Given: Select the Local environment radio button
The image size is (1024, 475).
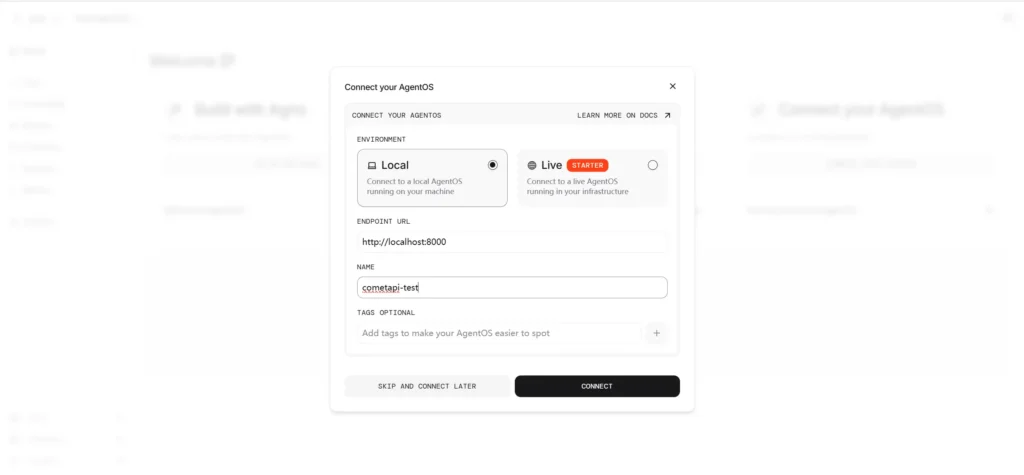Looking at the screenshot, I should click(x=492, y=165).
